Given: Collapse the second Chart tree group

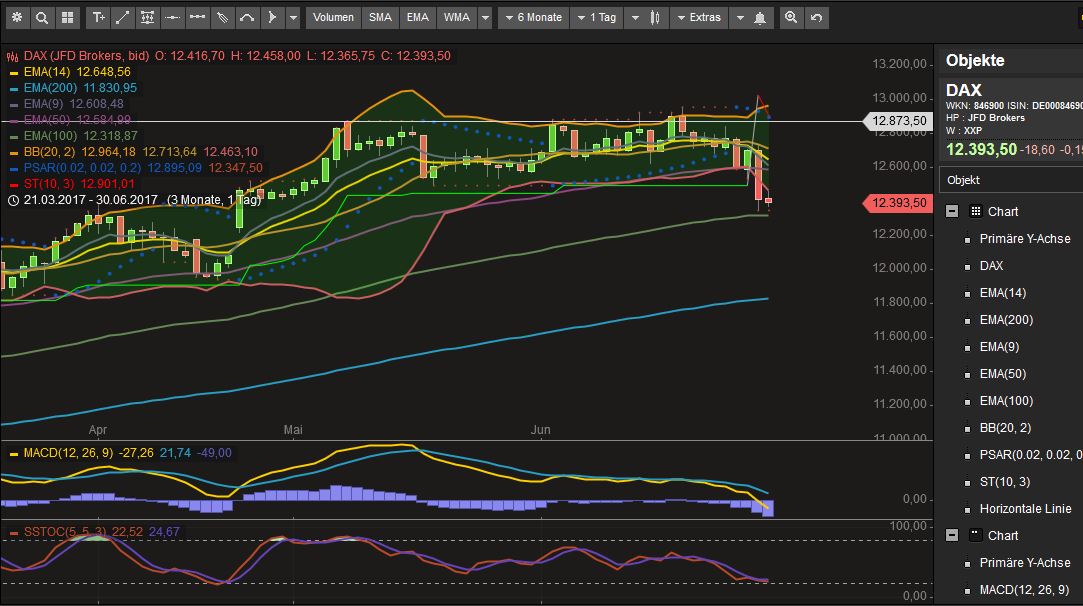Looking at the screenshot, I should coord(952,536).
